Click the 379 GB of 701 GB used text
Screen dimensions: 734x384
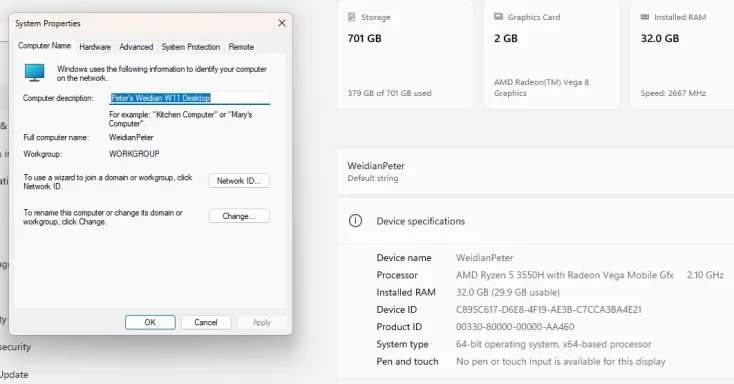pyautogui.click(x=389, y=93)
